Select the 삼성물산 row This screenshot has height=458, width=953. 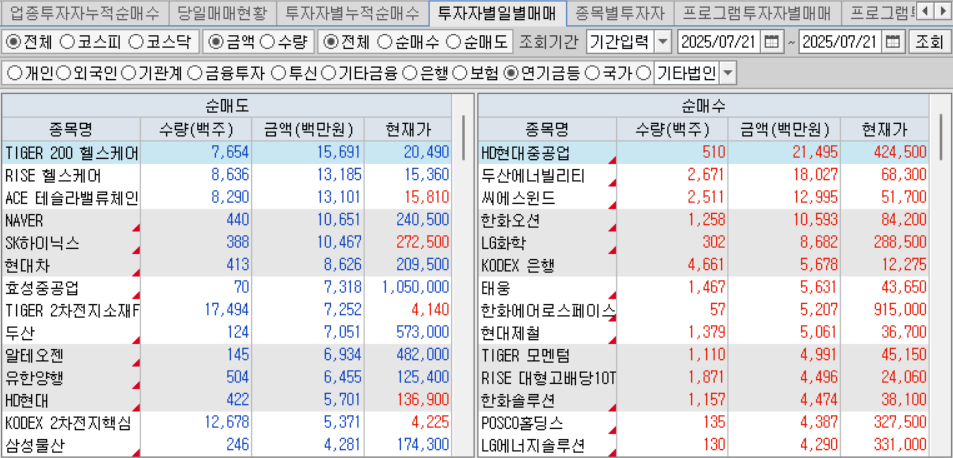(226, 445)
